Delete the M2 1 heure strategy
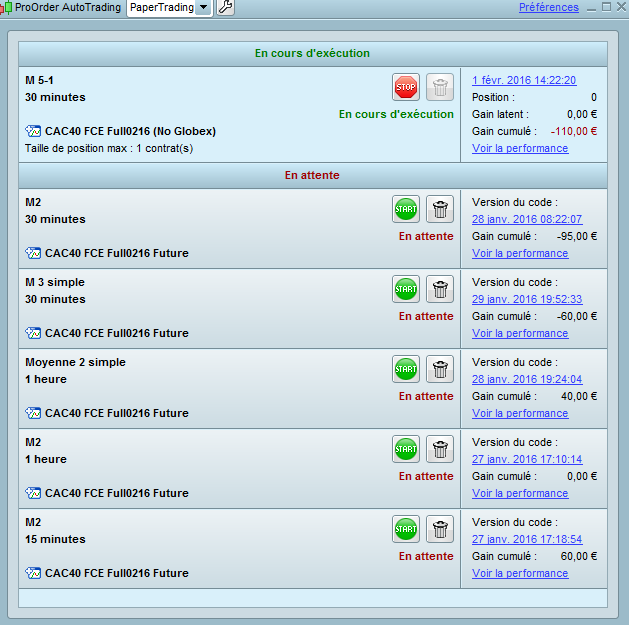The image size is (629, 625). tap(440, 449)
